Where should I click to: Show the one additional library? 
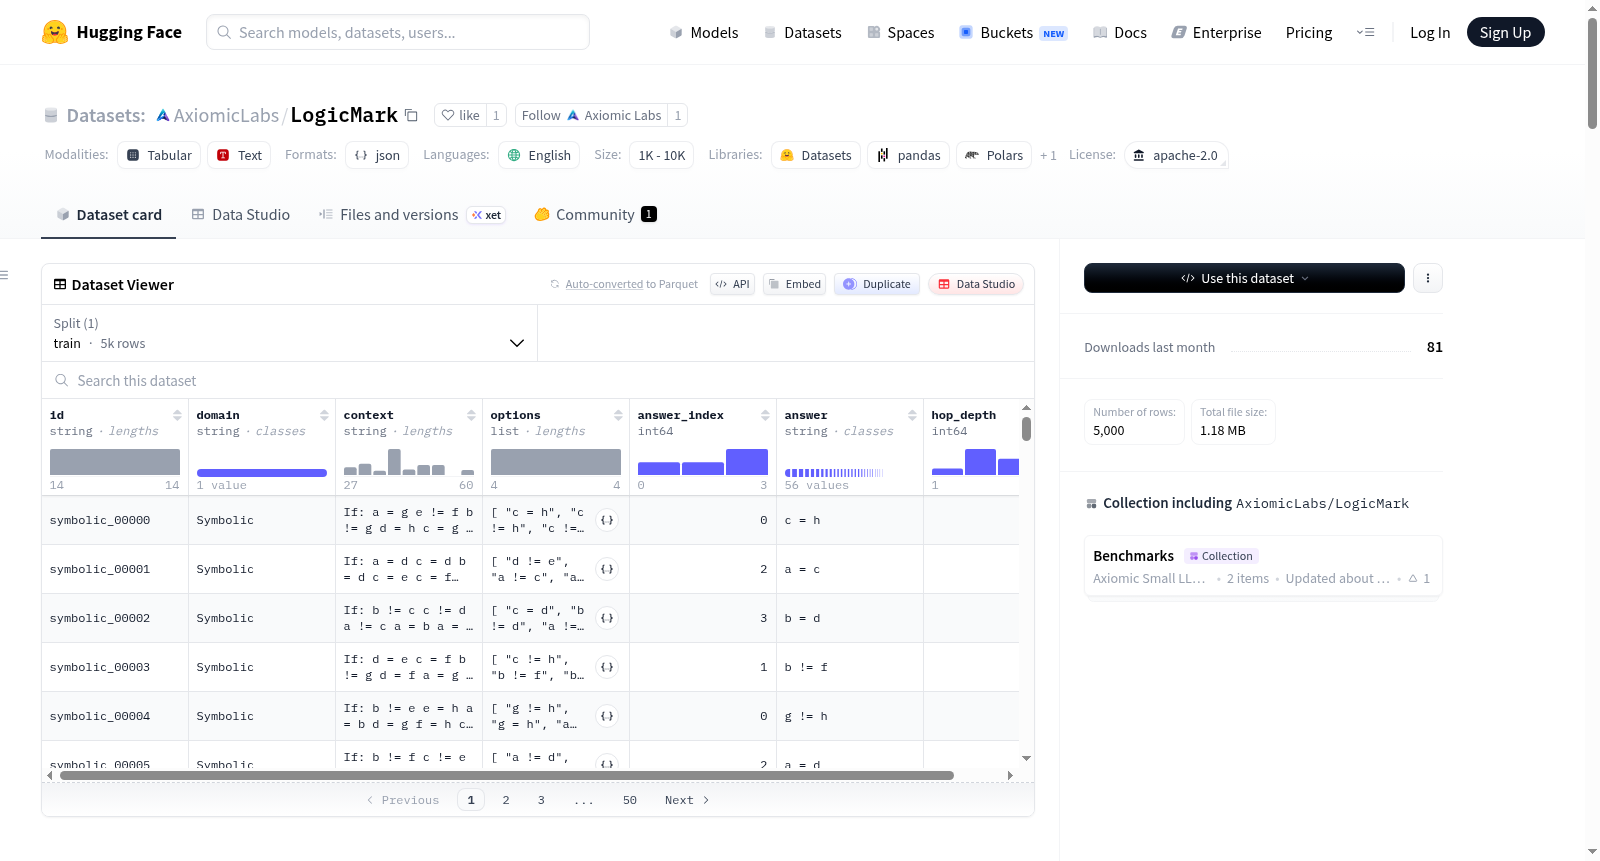(x=1048, y=155)
